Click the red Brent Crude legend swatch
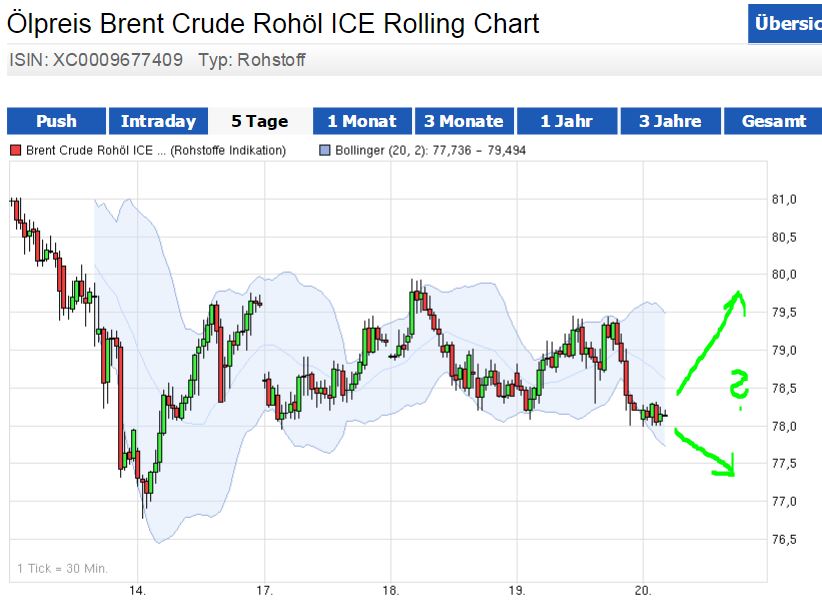 [x=15, y=151]
